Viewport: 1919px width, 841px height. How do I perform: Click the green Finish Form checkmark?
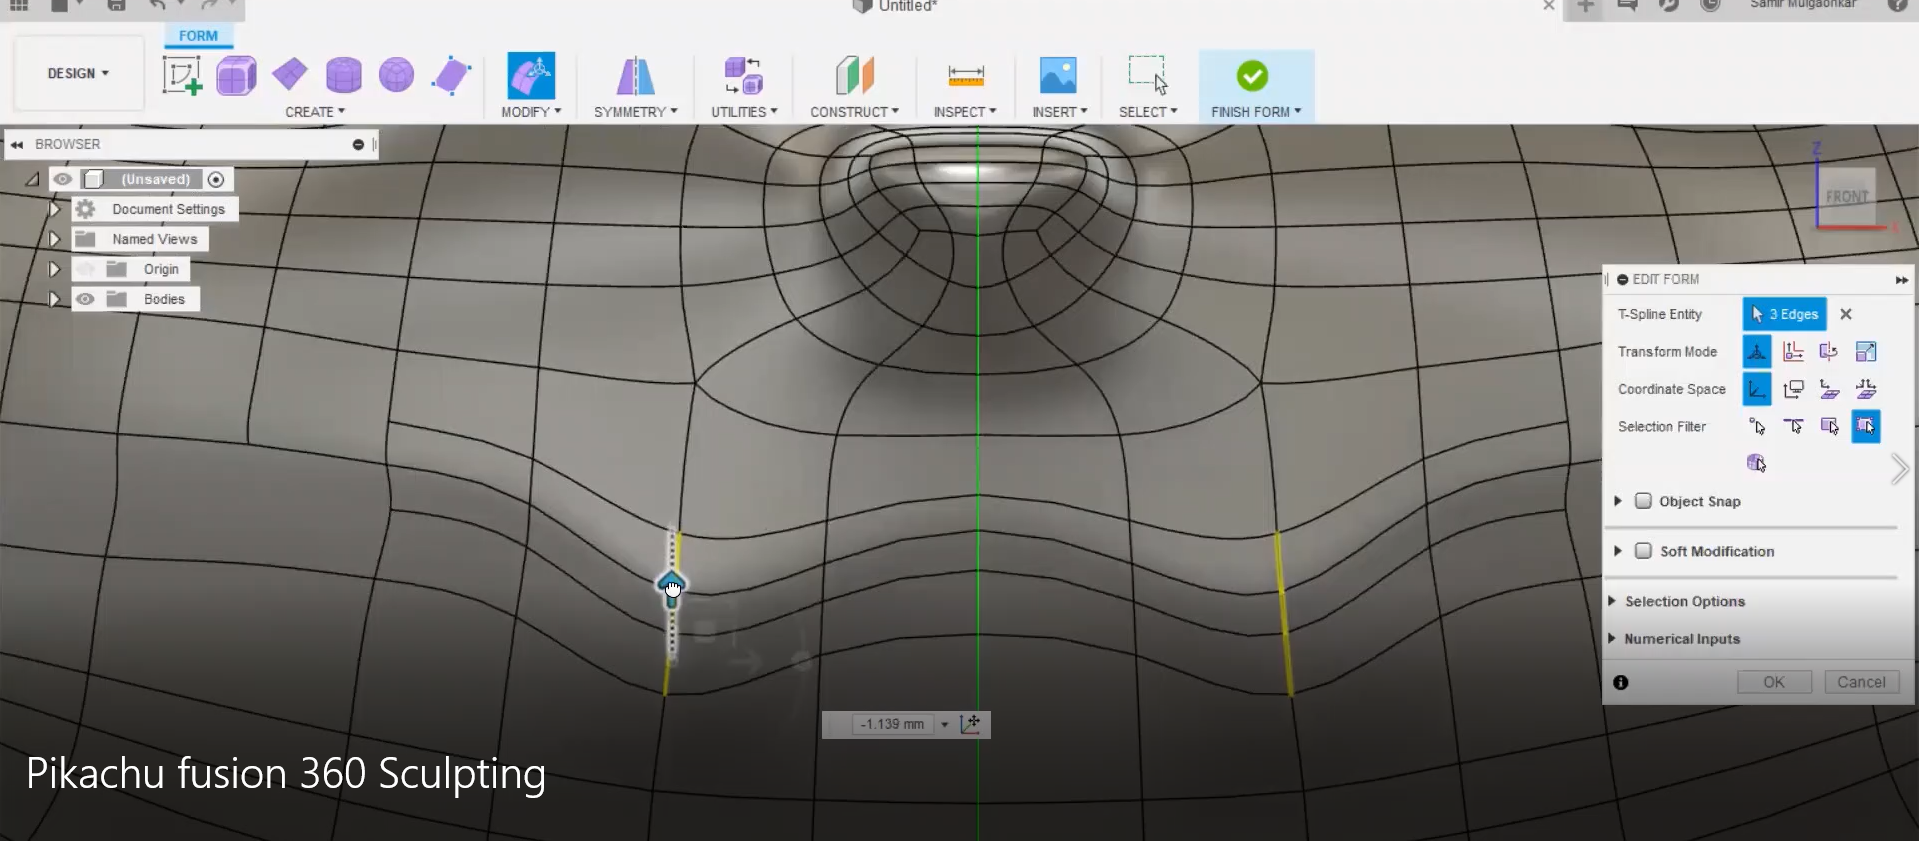pyautogui.click(x=1252, y=76)
